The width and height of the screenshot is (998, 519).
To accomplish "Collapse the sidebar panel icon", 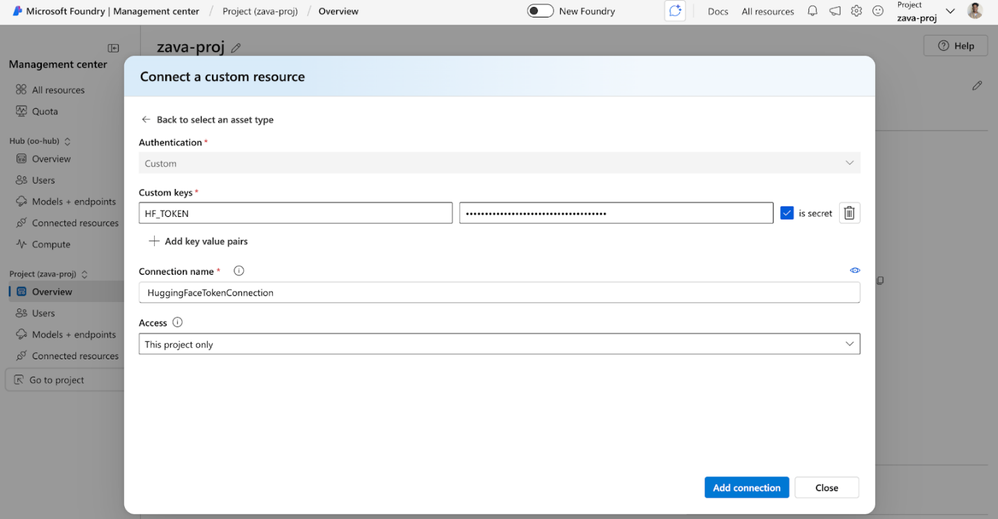I will click(113, 48).
